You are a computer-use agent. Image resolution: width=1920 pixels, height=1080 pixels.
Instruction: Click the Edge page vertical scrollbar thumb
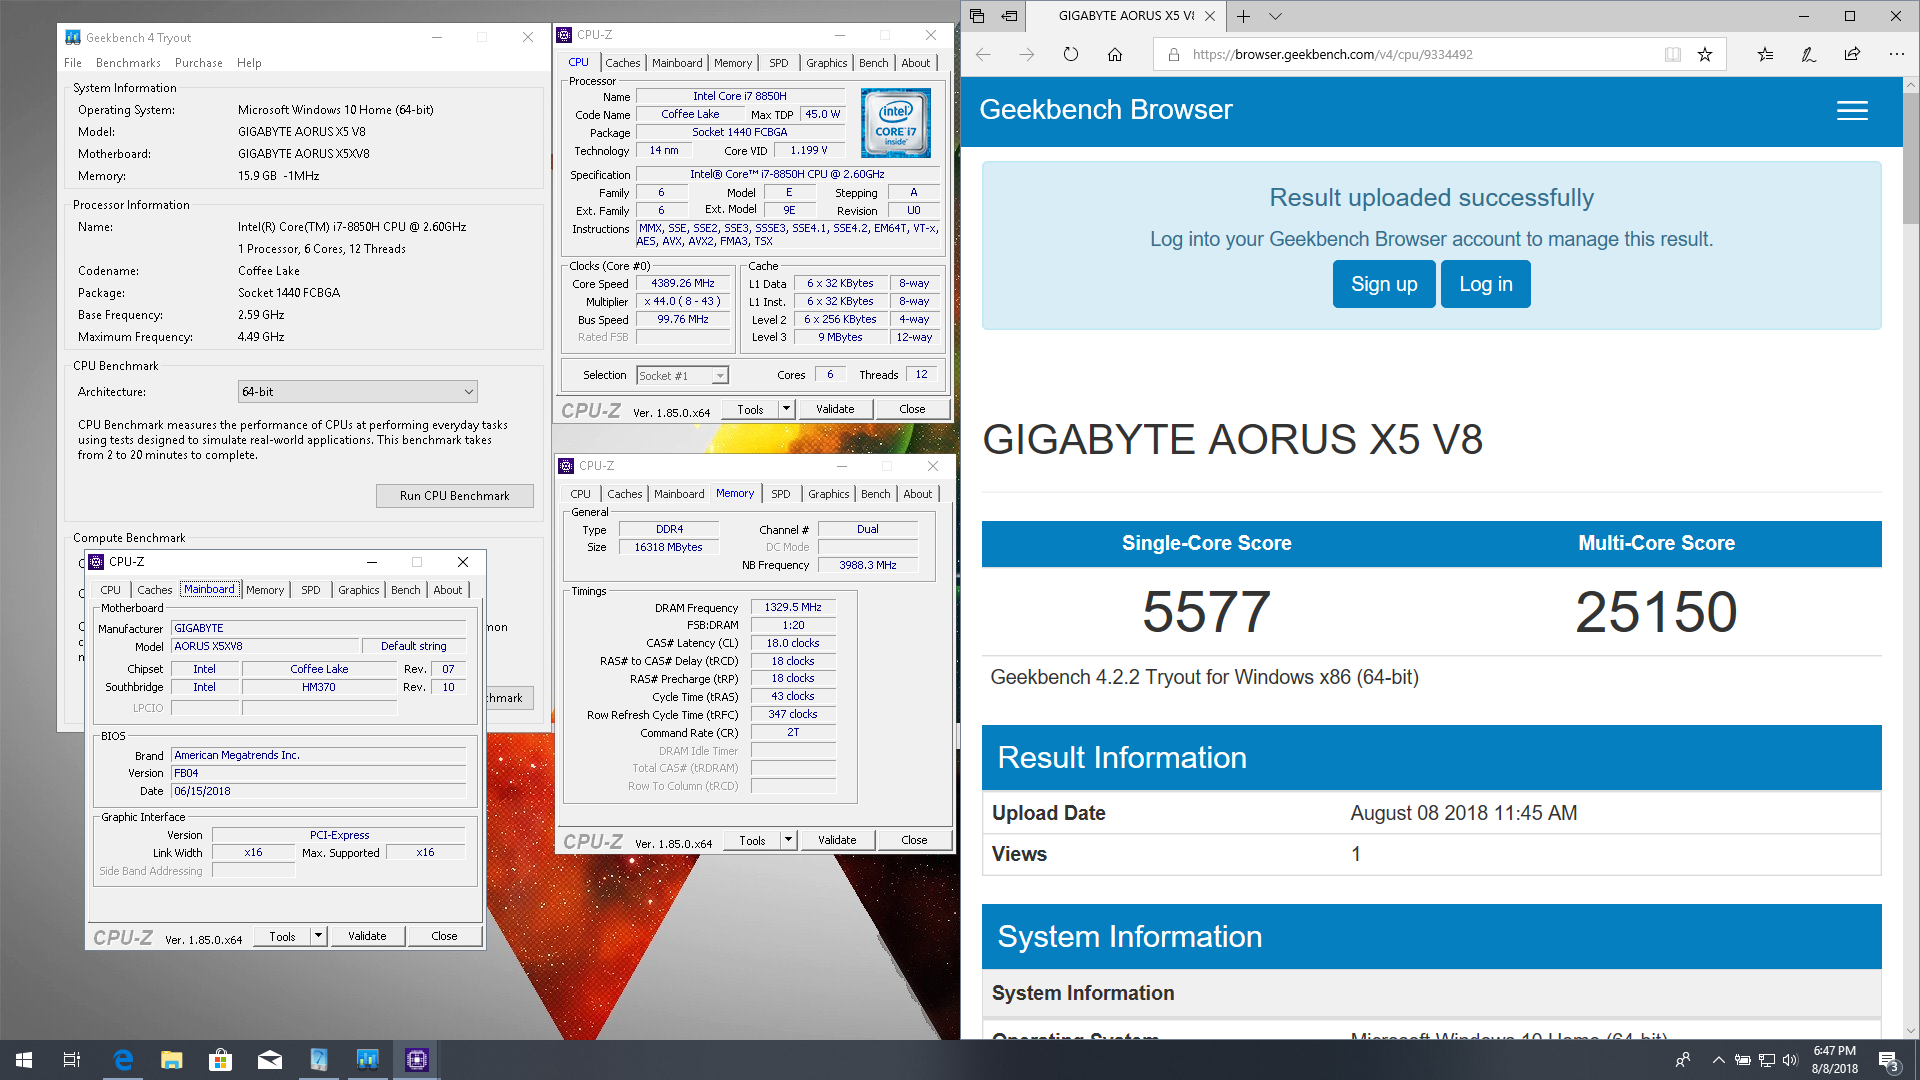point(1910,160)
